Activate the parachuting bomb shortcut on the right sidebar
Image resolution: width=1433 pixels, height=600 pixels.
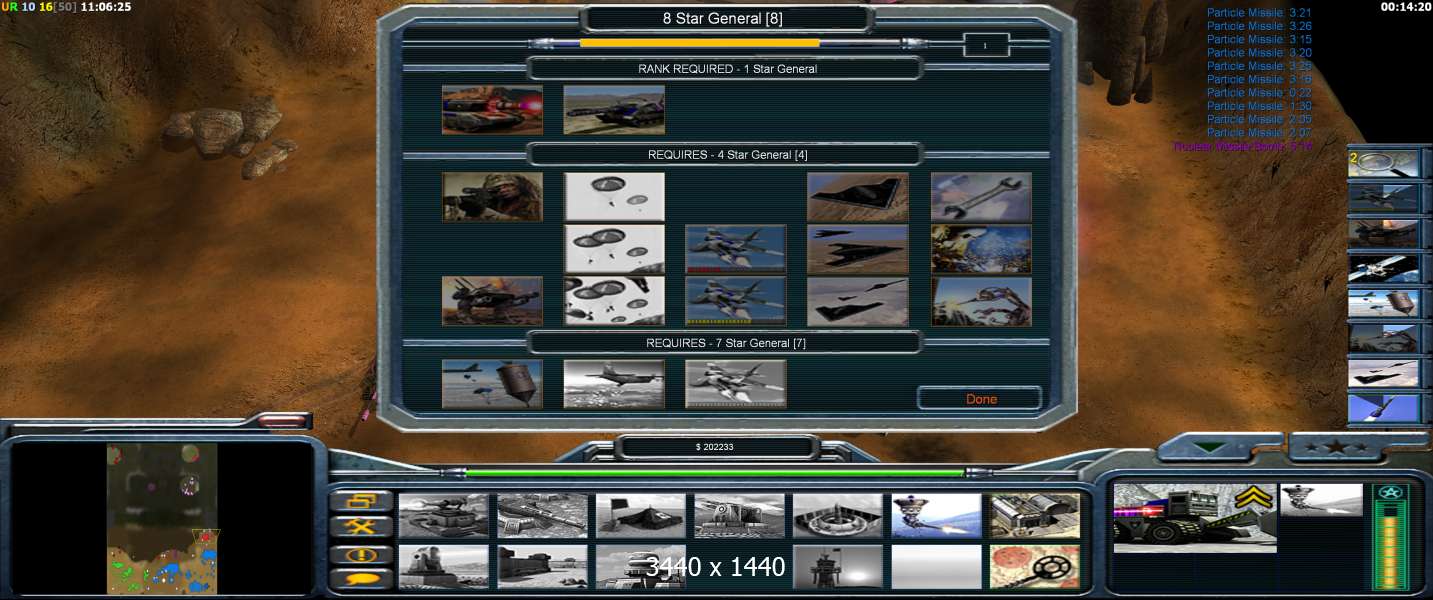coord(1384,303)
